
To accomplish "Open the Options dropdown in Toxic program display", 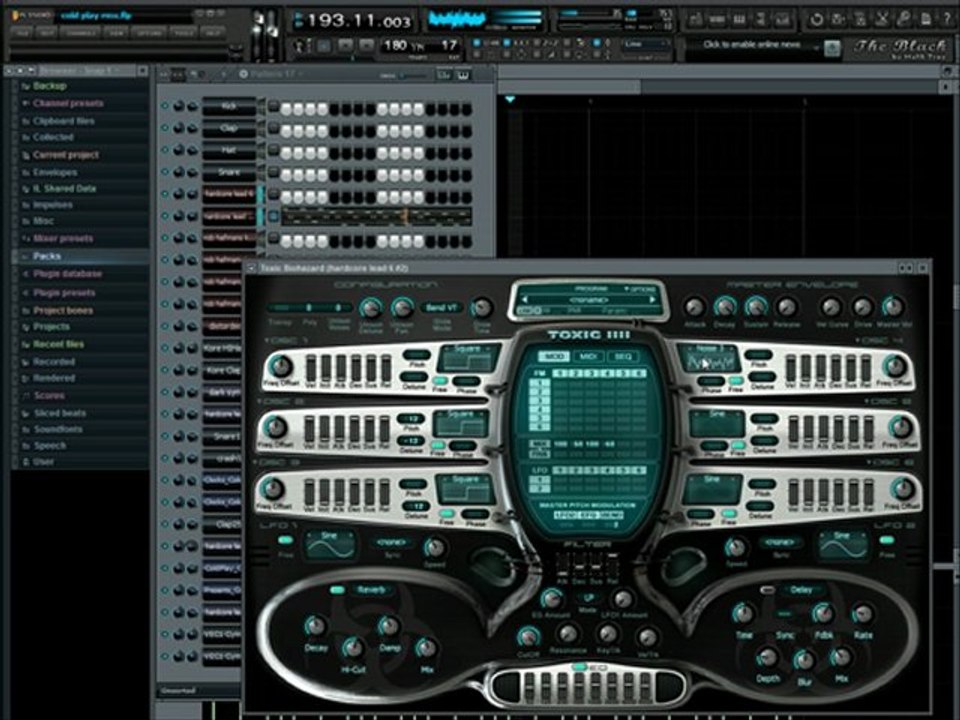I will (x=640, y=288).
